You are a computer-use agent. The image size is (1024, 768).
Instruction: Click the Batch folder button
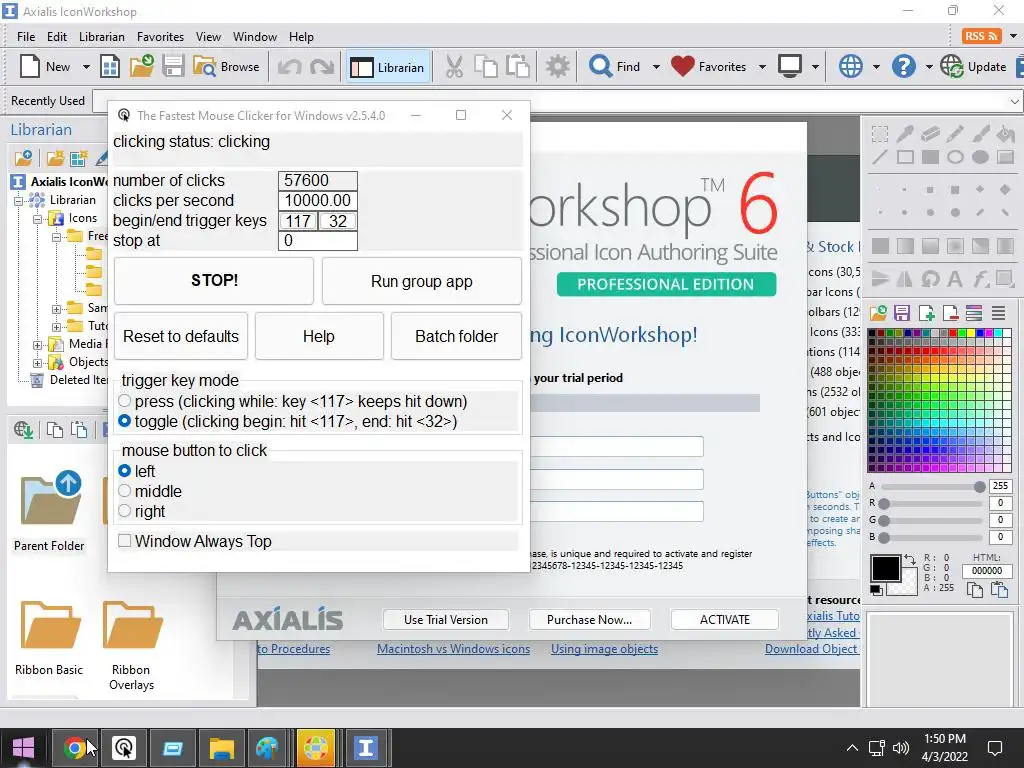tap(456, 336)
